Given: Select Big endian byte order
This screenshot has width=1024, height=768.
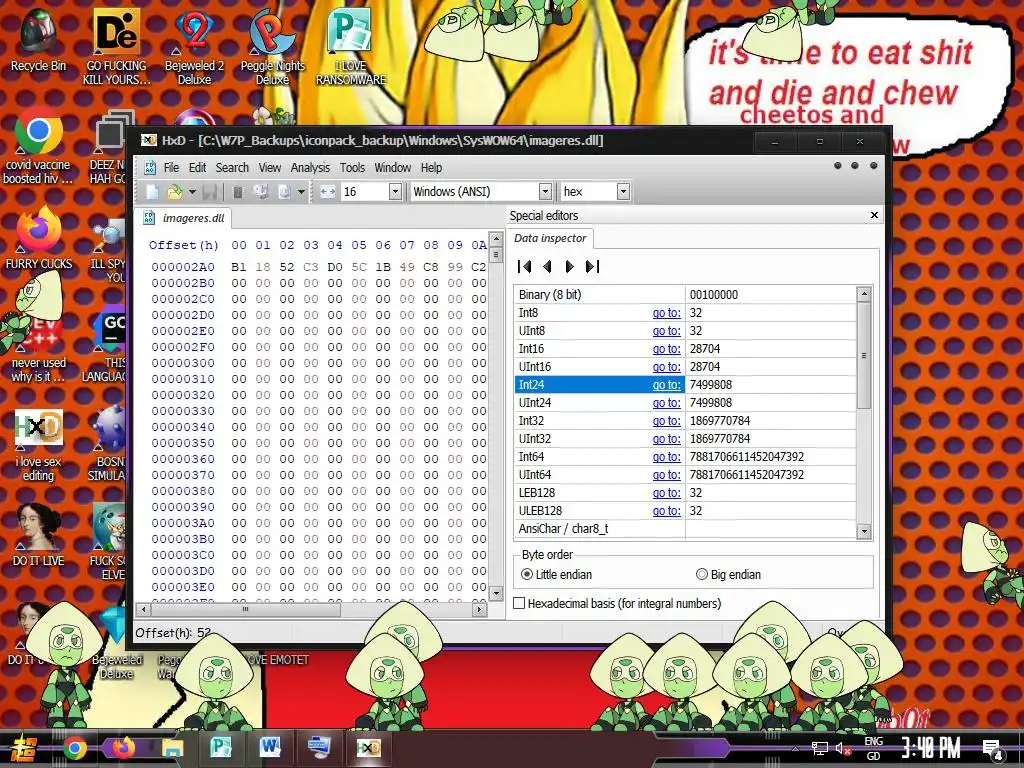Looking at the screenshot, I should pos(701,575).
